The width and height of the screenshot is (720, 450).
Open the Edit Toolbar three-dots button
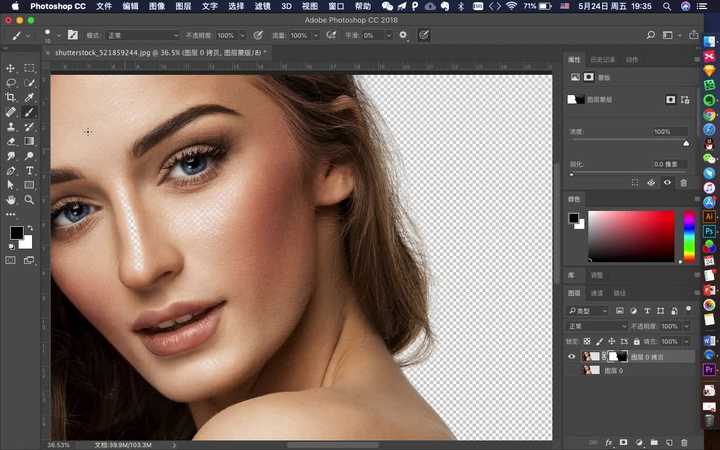click(x=10, y=214)
